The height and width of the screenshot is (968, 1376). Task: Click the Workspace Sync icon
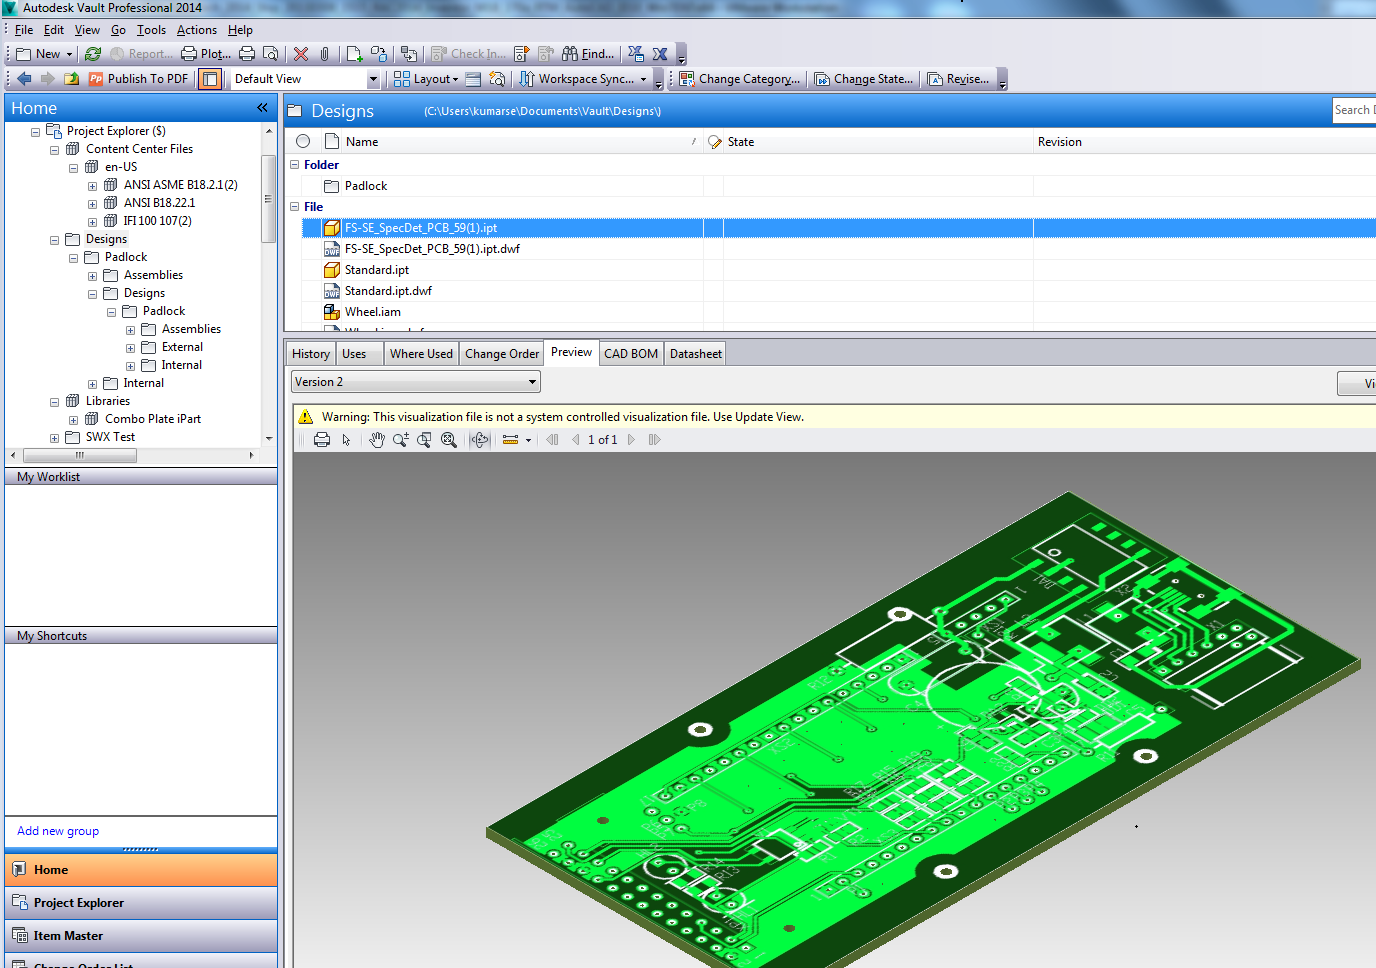pyautogui.click(x=527, y=78)
